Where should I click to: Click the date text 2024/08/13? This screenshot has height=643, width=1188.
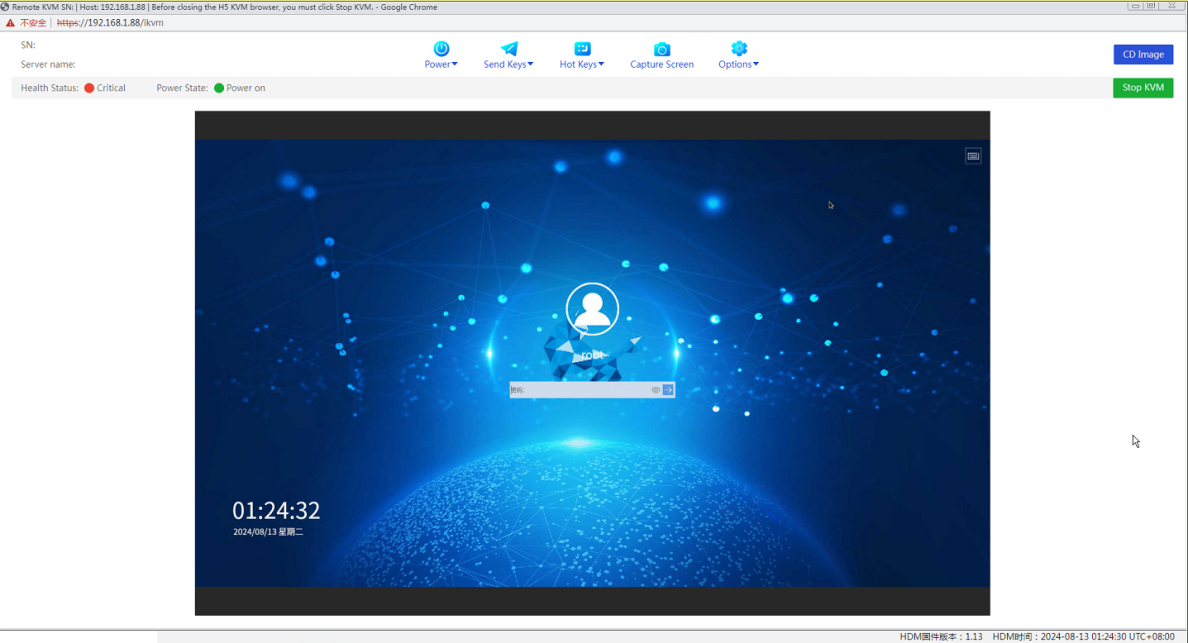pos(255,532)
